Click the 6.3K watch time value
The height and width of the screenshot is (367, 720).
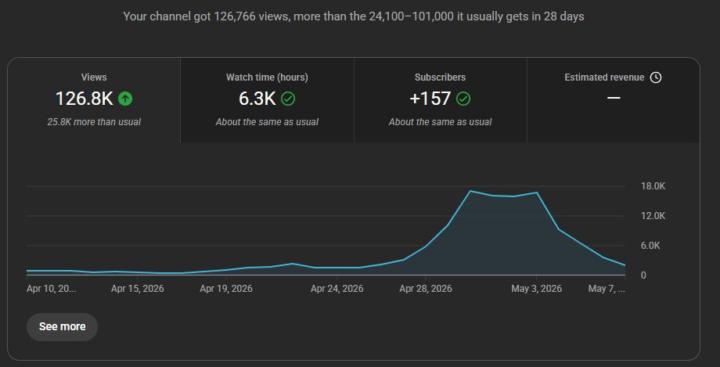pyautogui.click(x=257, y=99)
